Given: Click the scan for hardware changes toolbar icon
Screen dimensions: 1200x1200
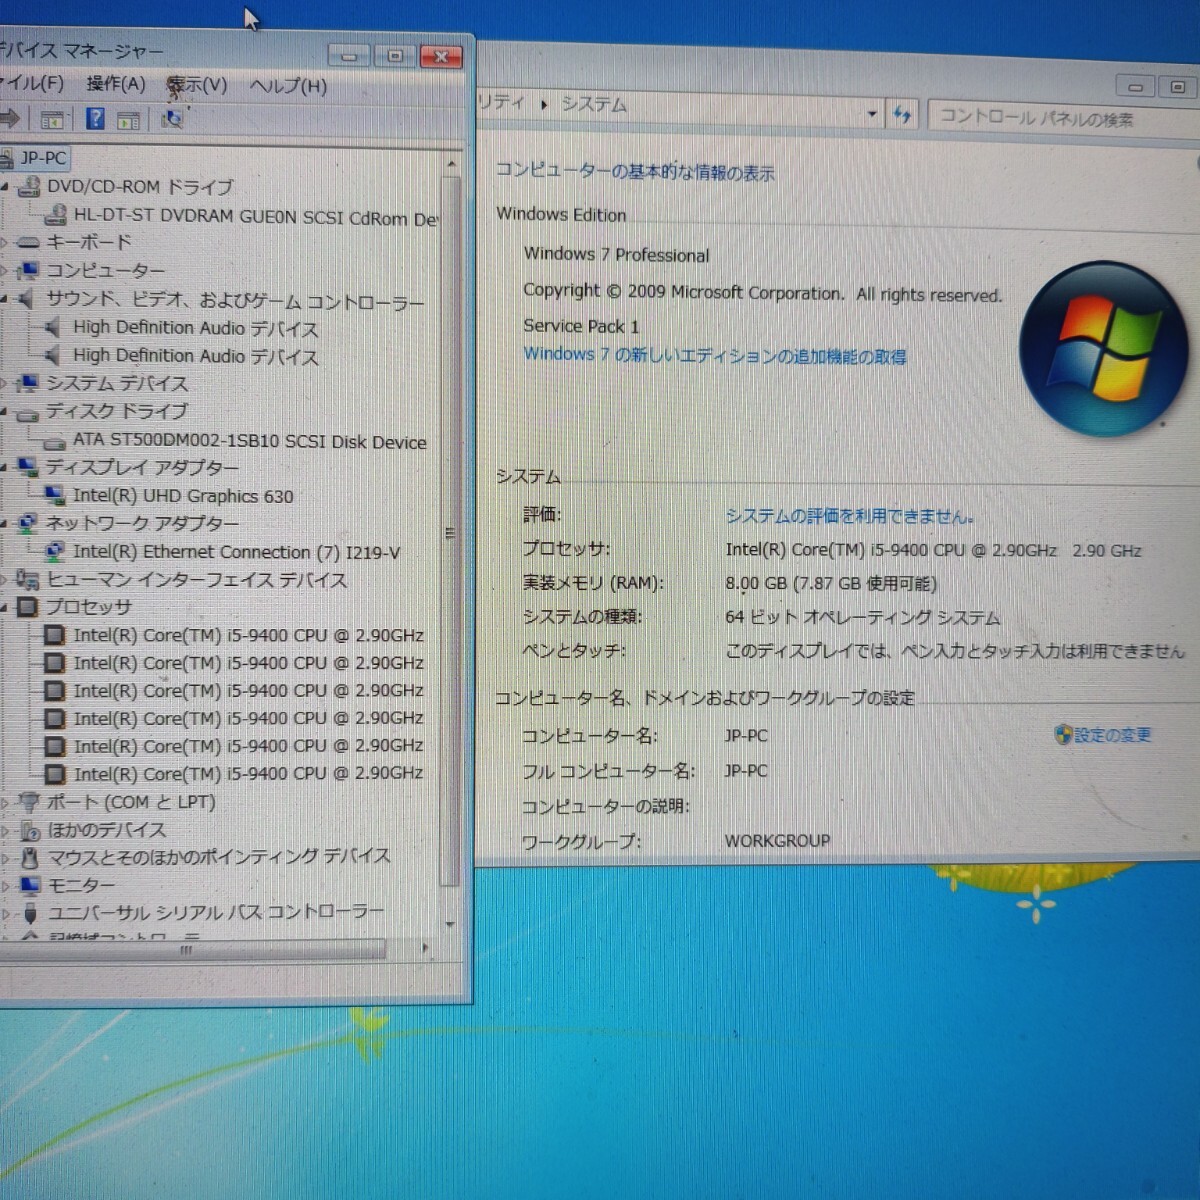Looking at the screenshot, I should (172, 120).
